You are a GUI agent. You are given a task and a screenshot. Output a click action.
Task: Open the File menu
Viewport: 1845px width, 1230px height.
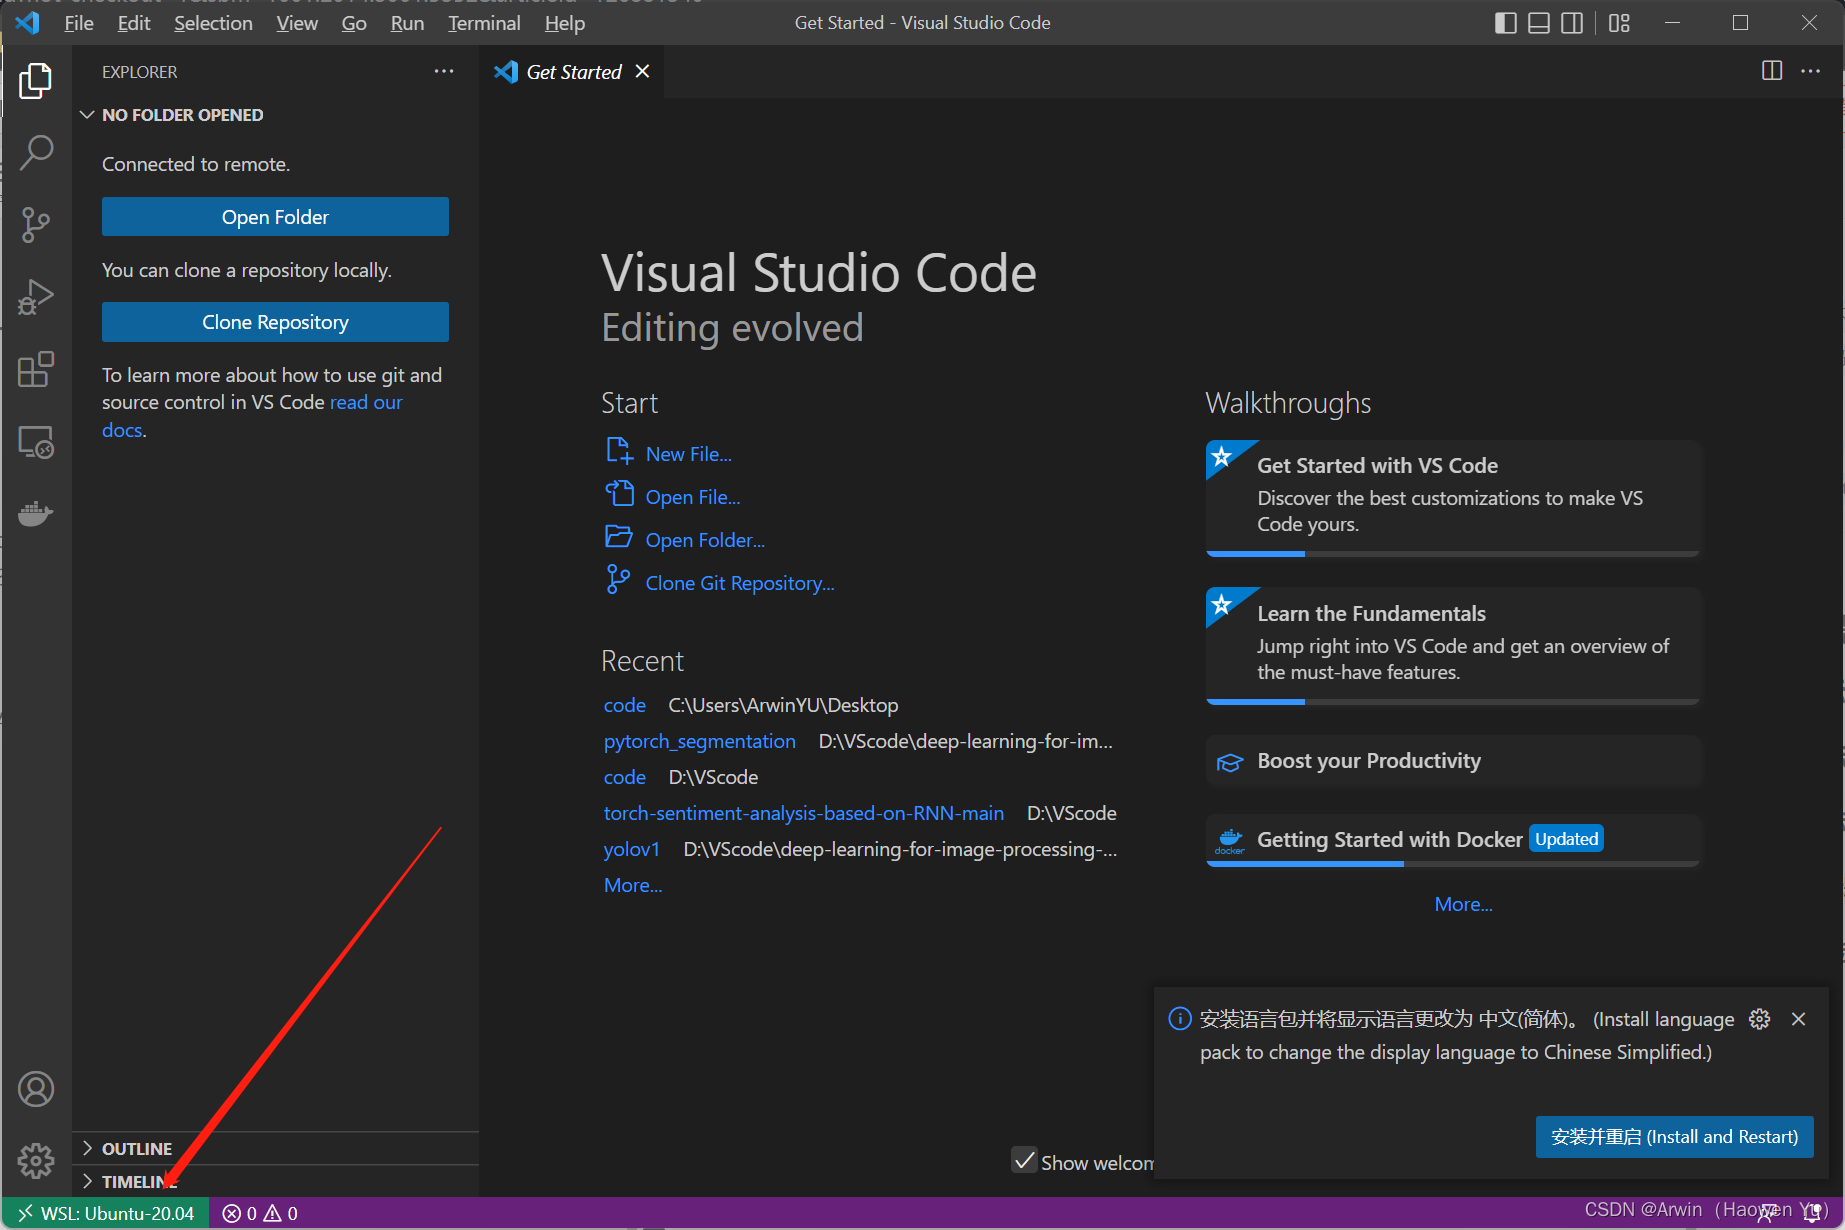tap(79, 23)
